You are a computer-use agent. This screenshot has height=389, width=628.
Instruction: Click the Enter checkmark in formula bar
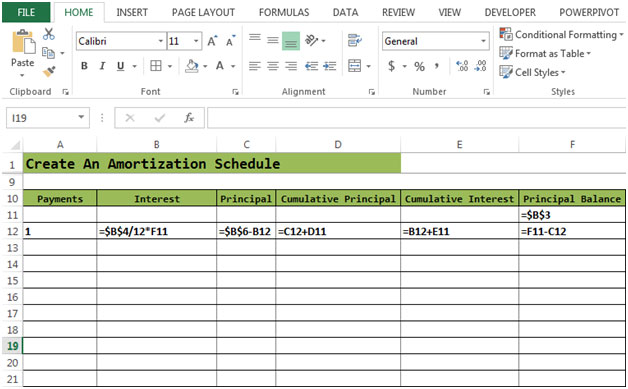click(159, 118)
